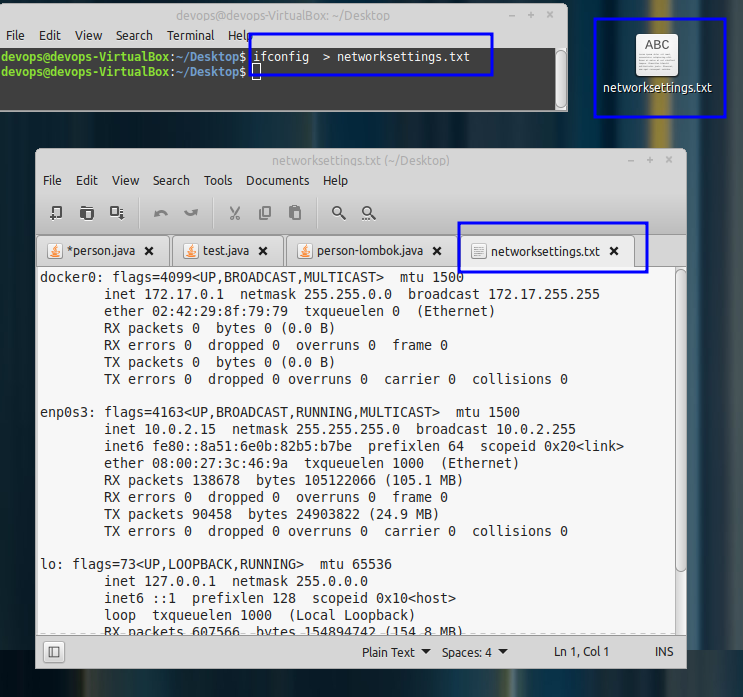Image resolution: width=743 pixels, height=697 pixels.
Task: Open the editor File menu
Action: [52, 181]
